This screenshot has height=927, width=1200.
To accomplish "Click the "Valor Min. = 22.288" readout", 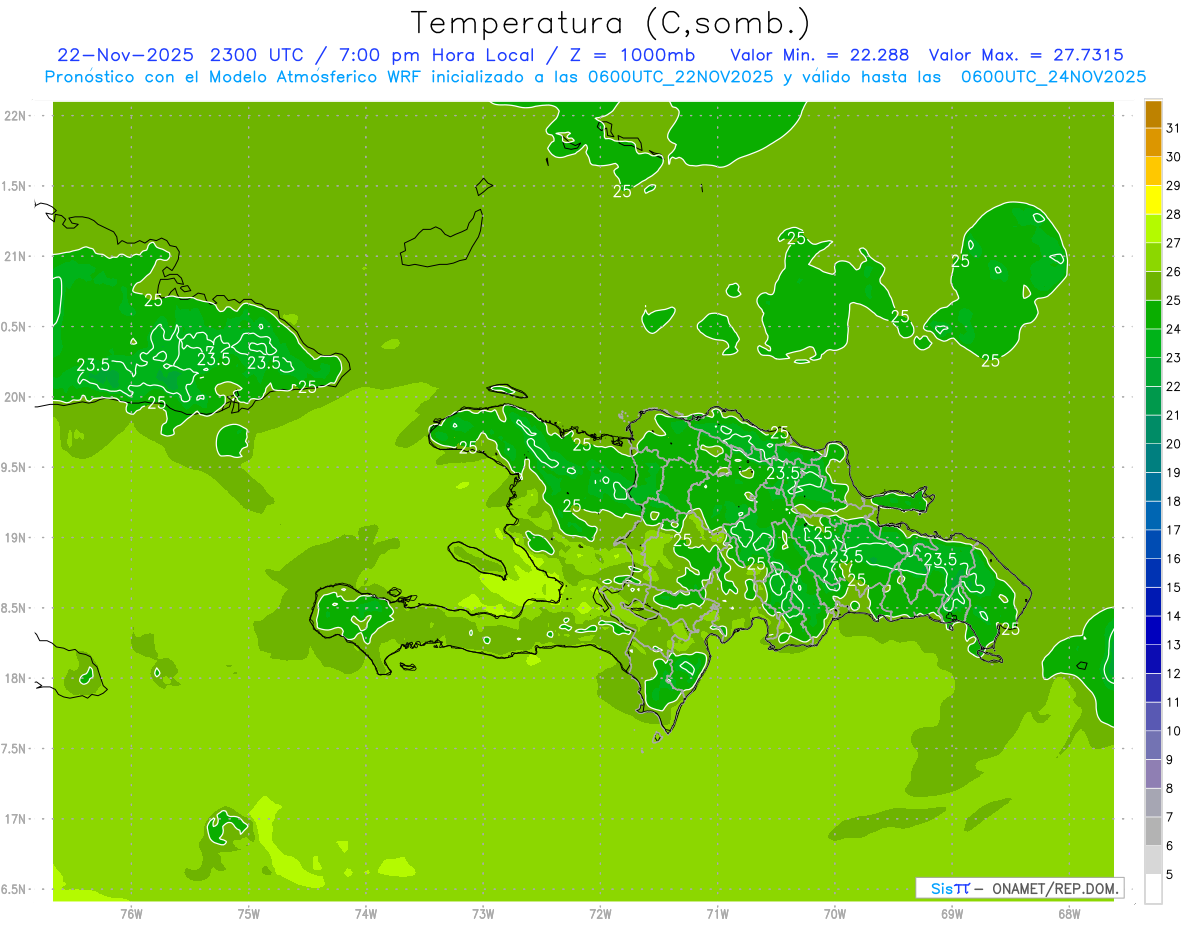I will click(820, 55).
